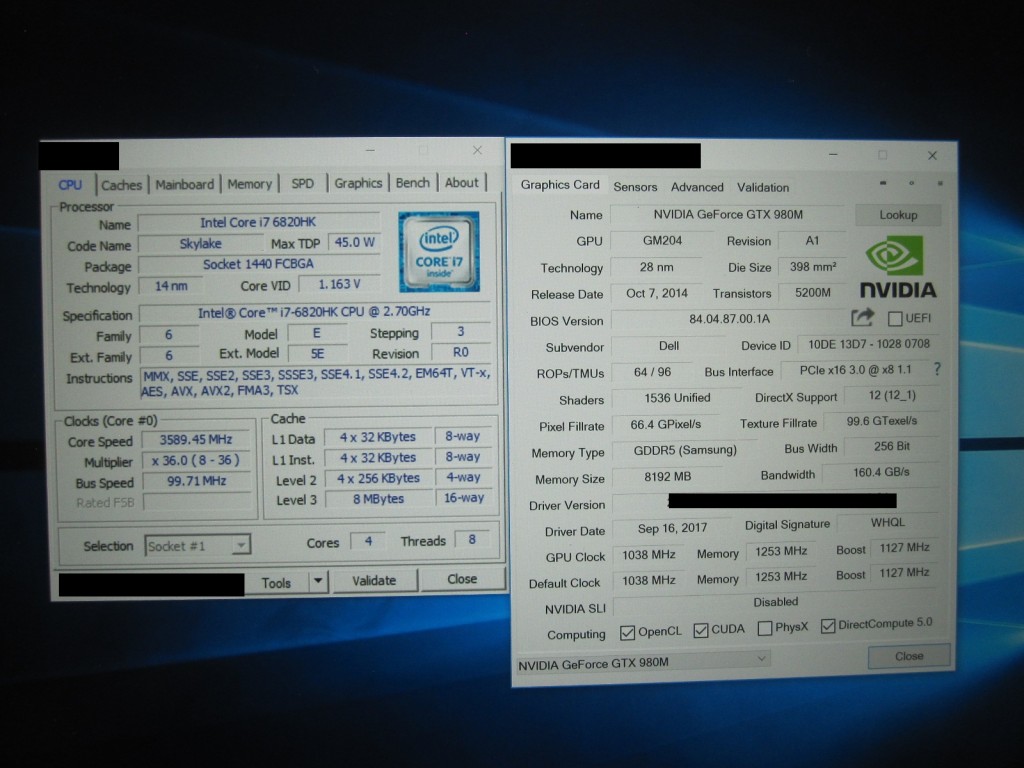Click the GPU Name field GeForce GTX 980M

pos(728,214)
